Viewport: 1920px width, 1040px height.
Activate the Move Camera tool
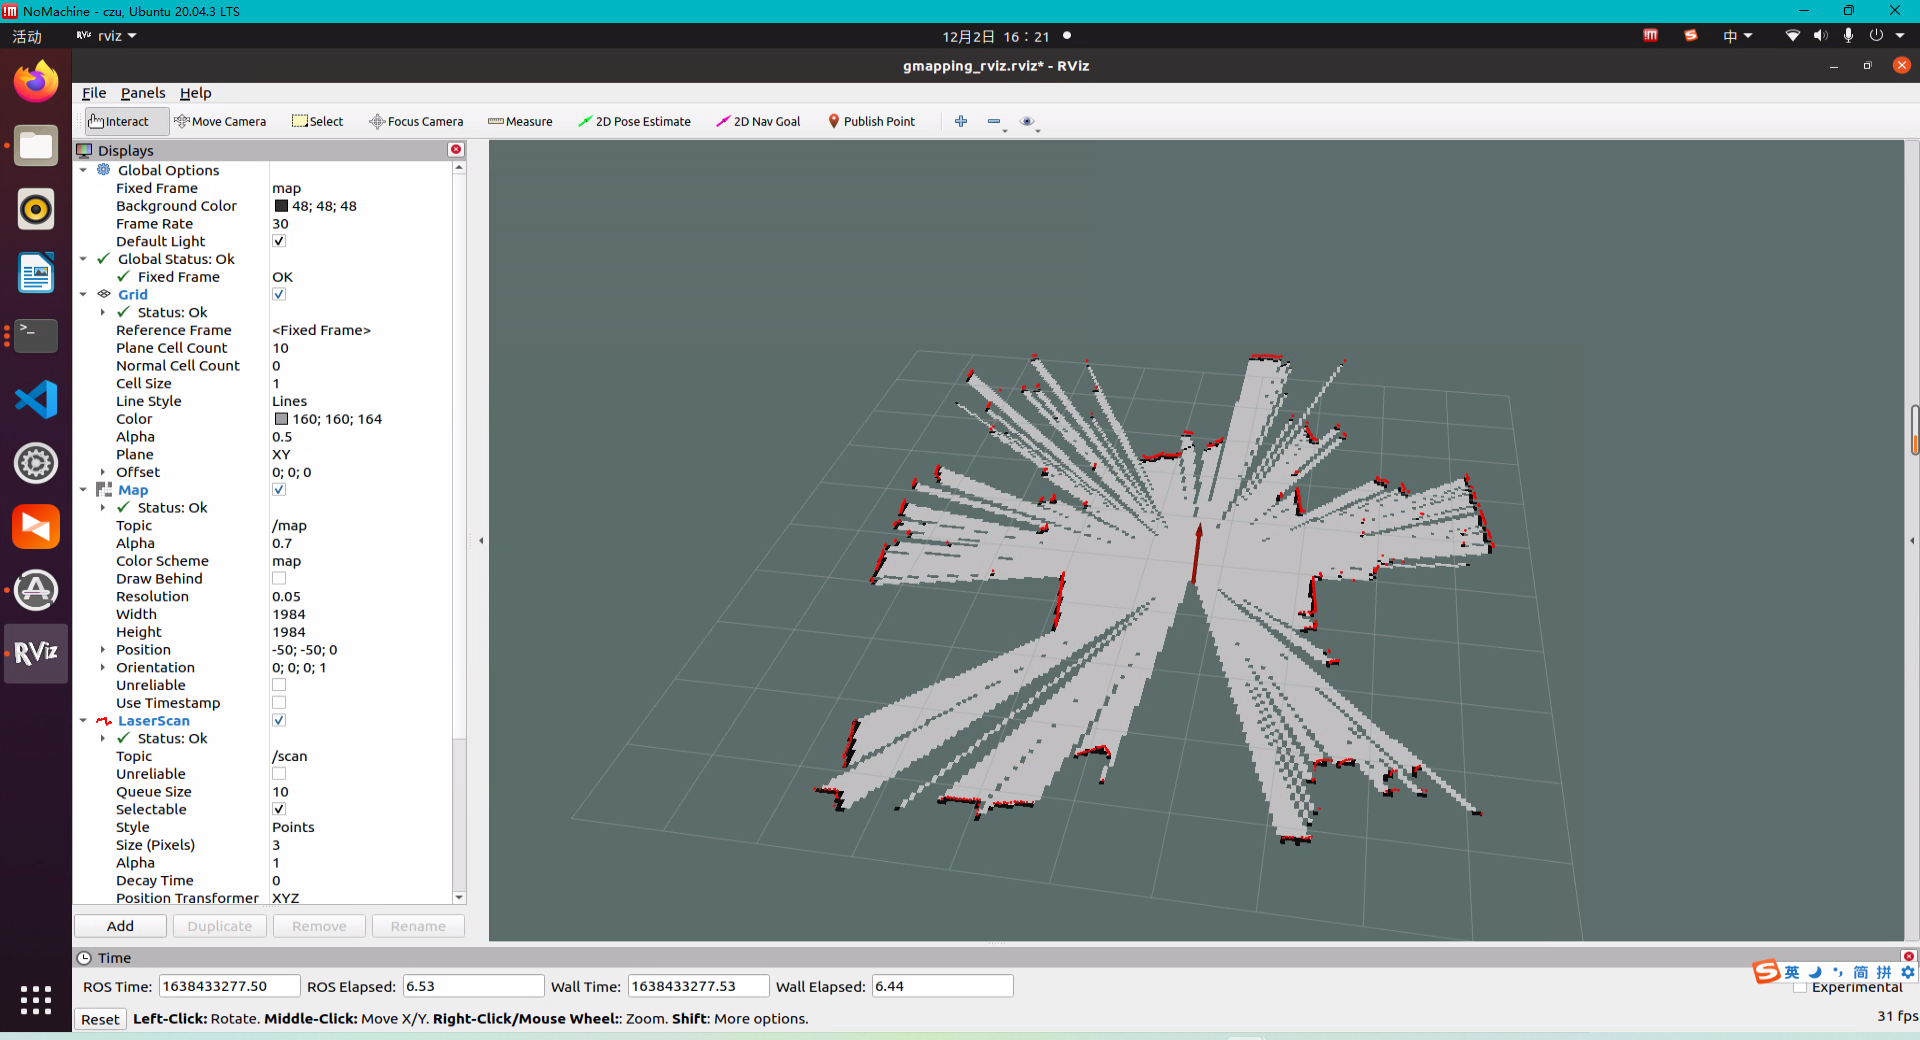point(220,121)
